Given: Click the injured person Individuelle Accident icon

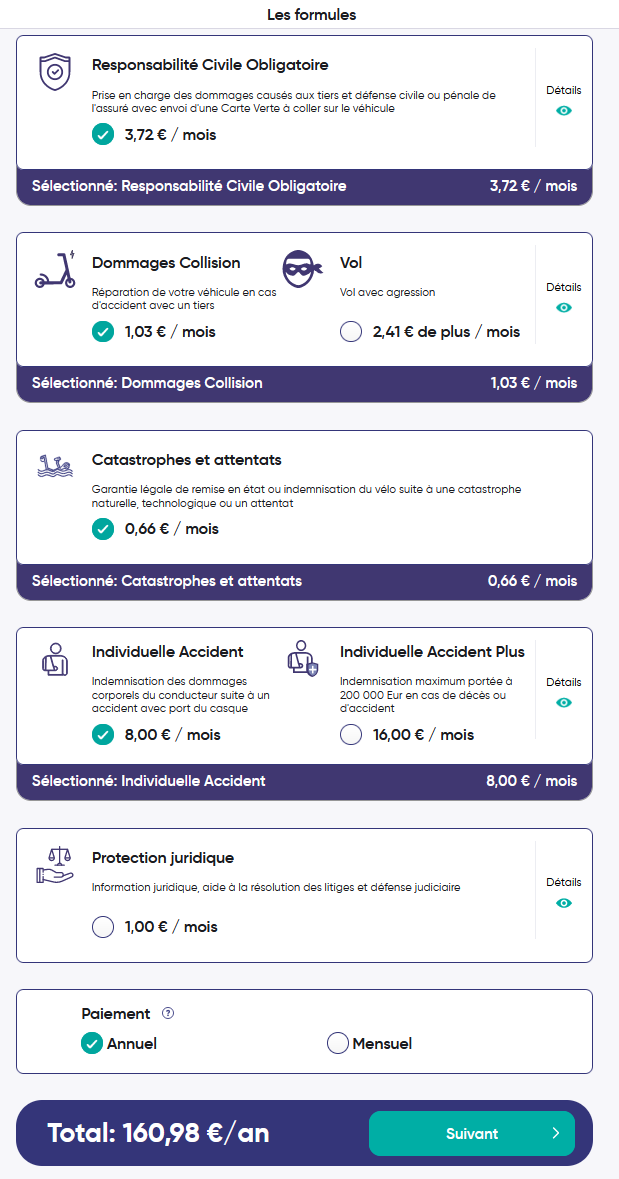Looking at the screenshot, I should (55, 658).
